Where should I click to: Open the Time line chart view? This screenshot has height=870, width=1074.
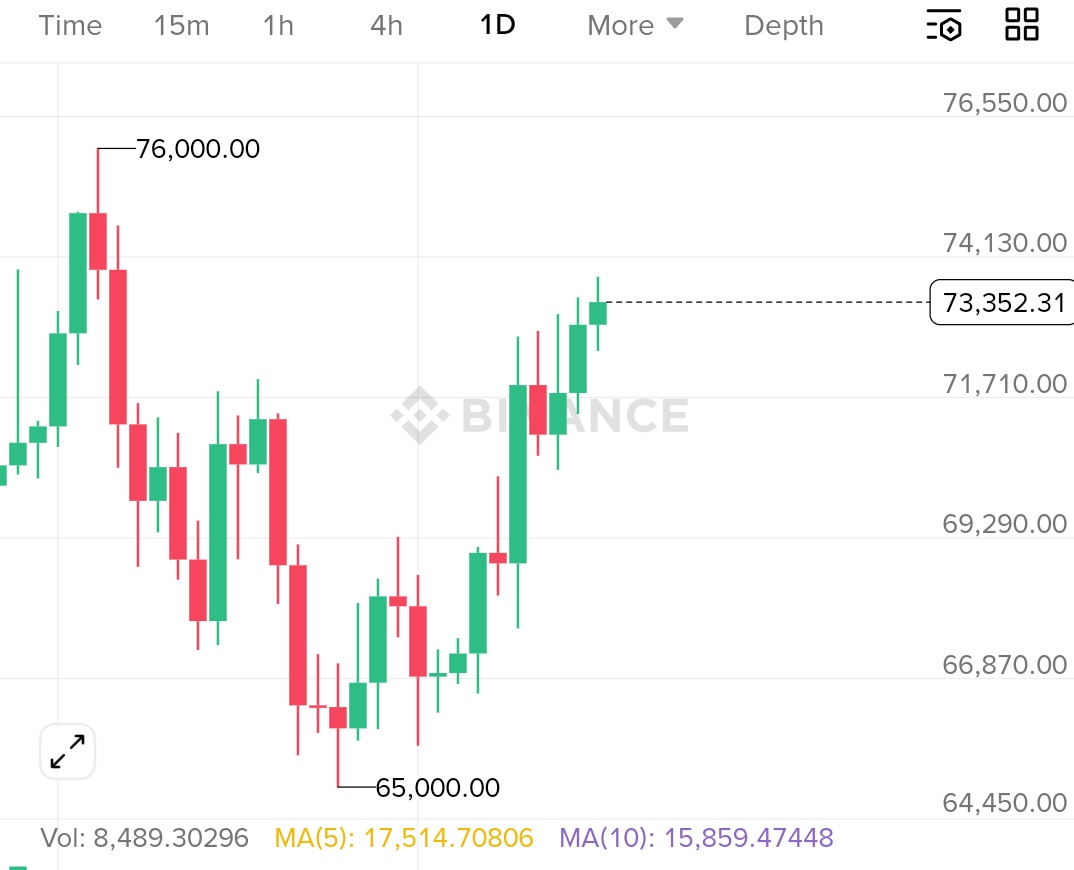coord(70,25)
